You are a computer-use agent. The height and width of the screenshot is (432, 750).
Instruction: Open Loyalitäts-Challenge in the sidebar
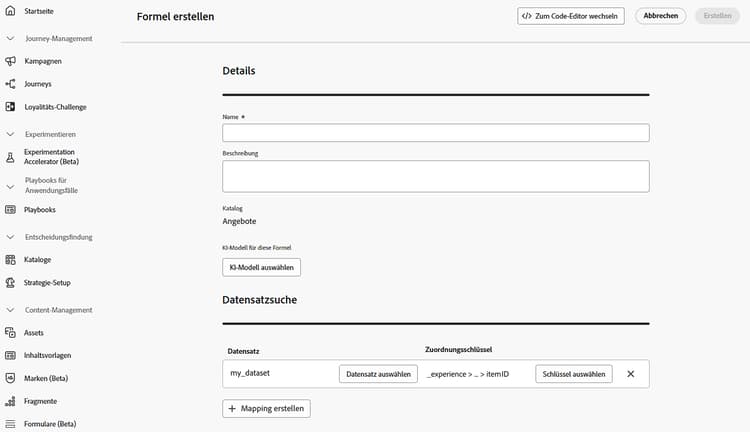tap(55, 107)
